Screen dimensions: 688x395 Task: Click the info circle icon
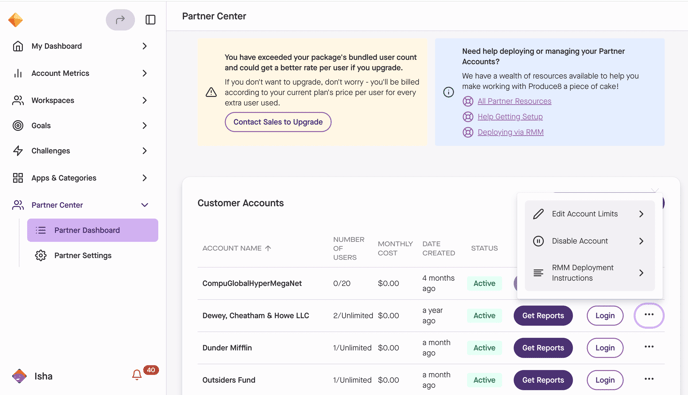point(448,92)
